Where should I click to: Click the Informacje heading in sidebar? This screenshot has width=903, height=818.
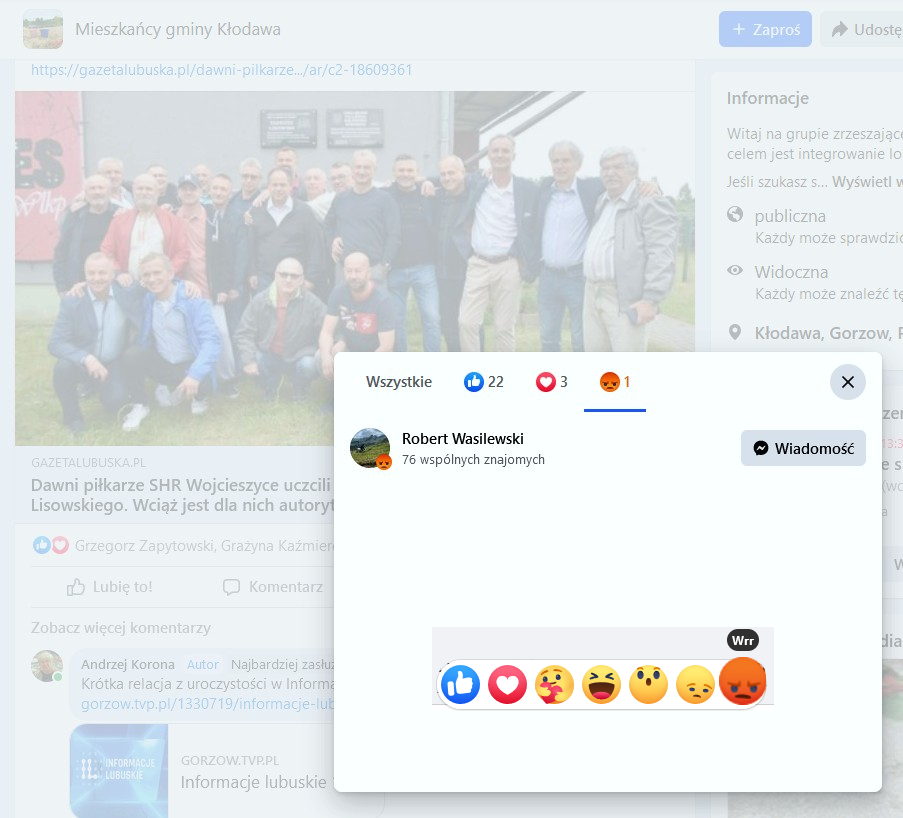(768, 99)
